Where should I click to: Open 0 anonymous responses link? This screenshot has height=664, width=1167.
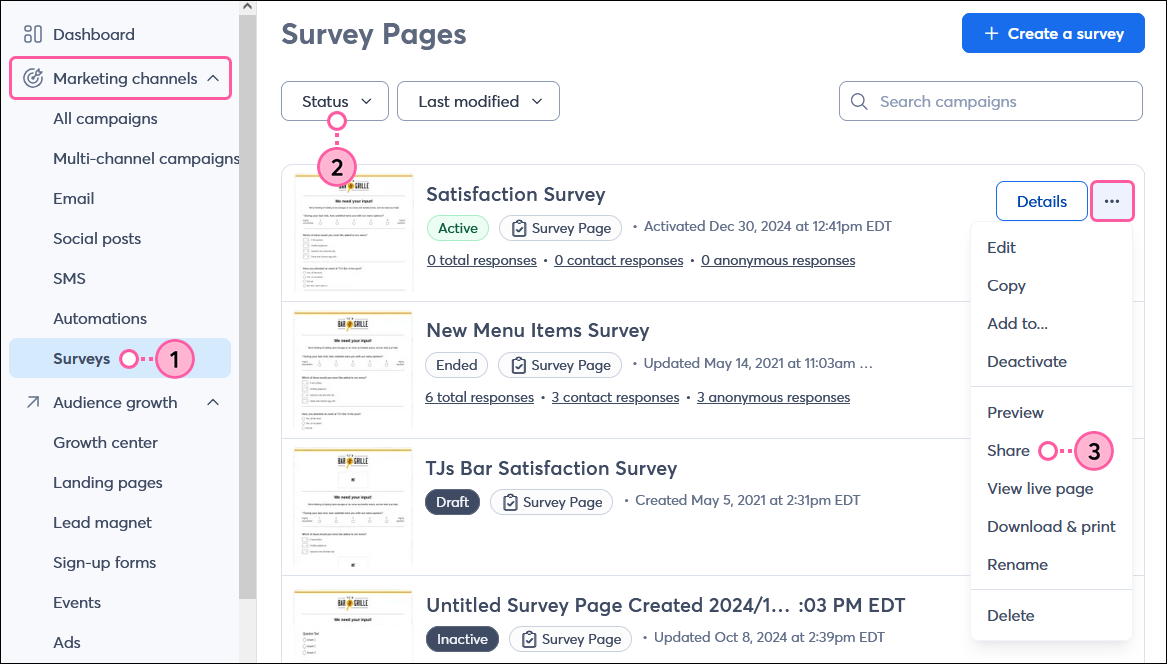778,261
